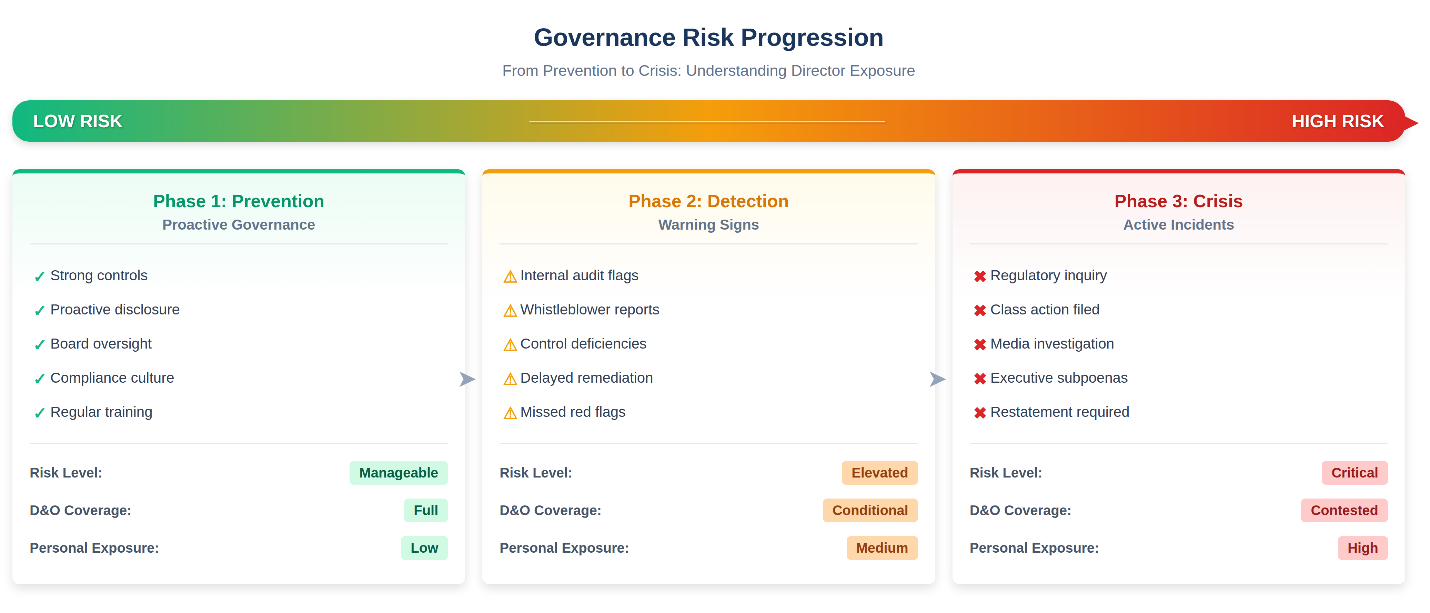Click the arrow between Prevention and Detection

point(467,379)
